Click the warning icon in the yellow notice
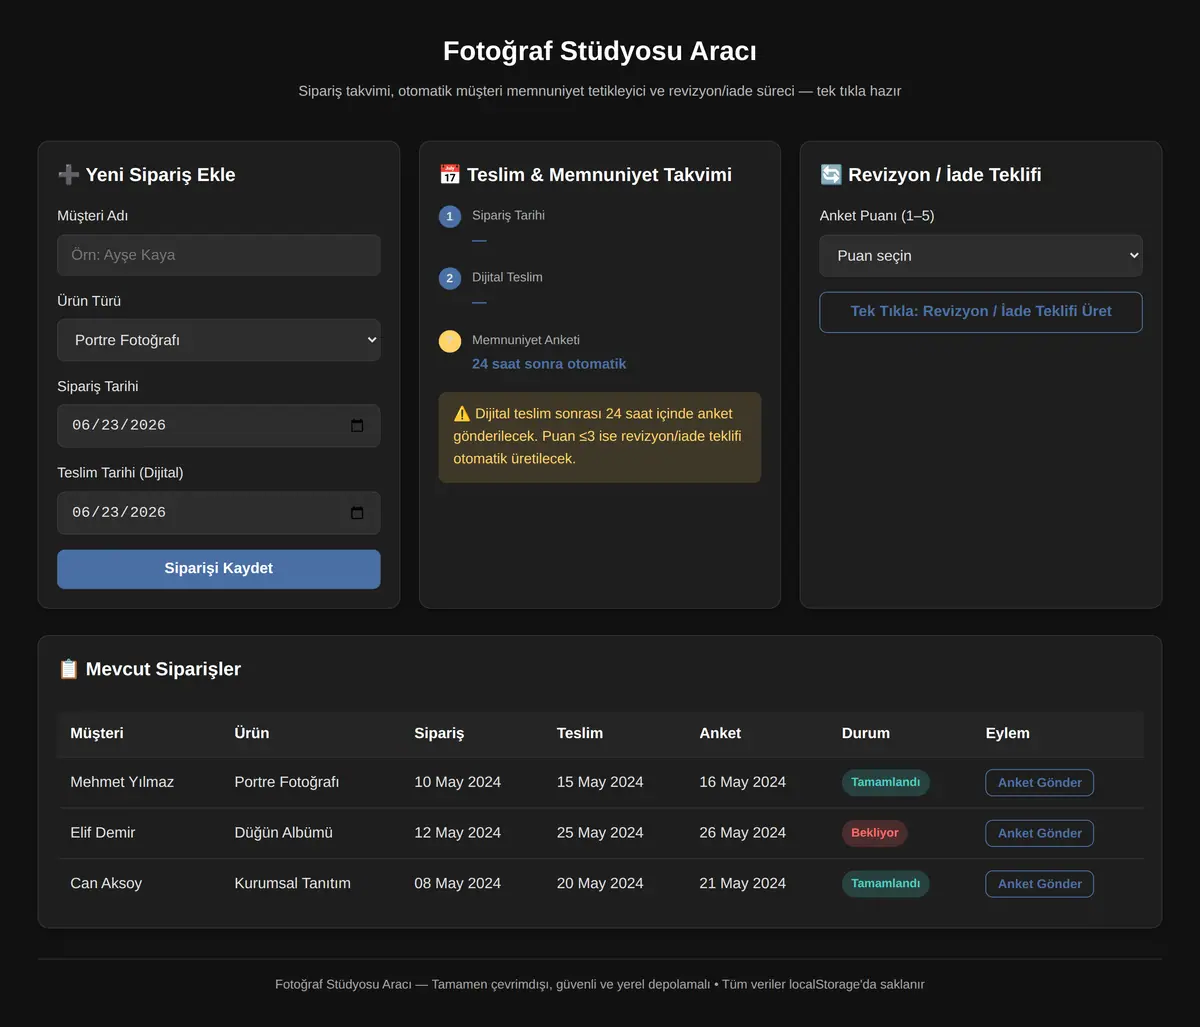The image size is (1200, 1027). click(x=462, y=414)
